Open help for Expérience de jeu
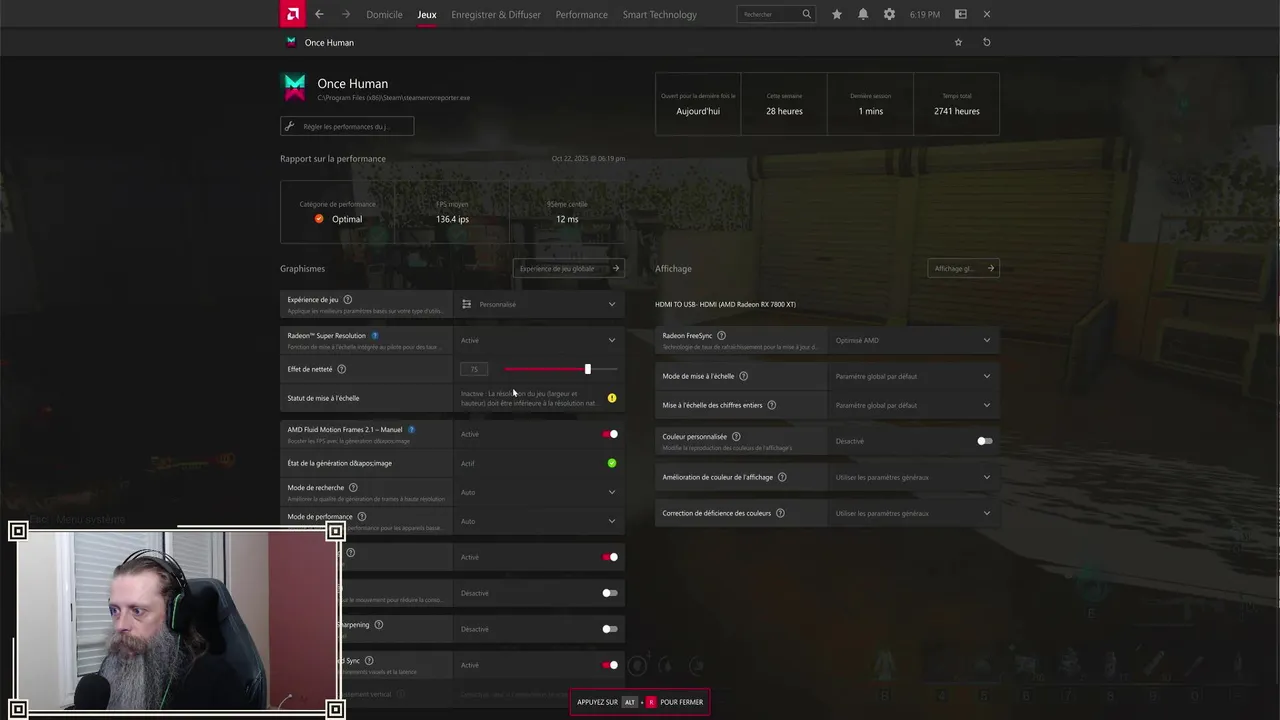Screen dimensions: 1280x720 (348, 299)
